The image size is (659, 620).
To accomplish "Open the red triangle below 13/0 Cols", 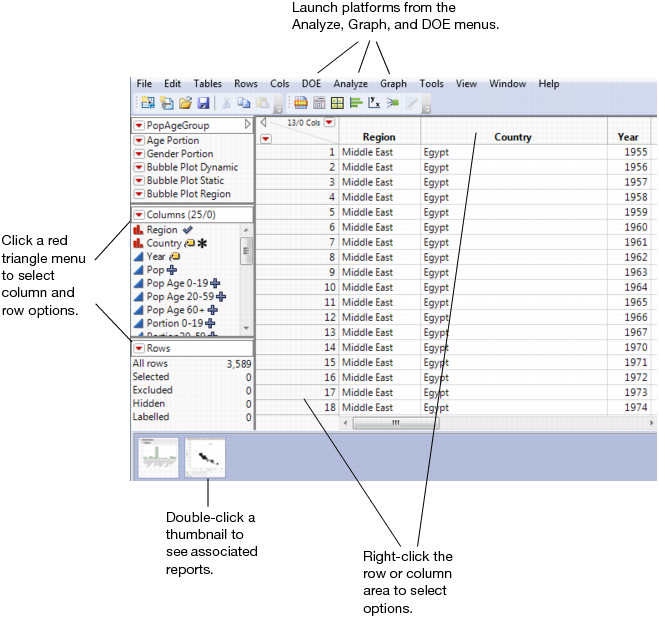I will (266, 139).
